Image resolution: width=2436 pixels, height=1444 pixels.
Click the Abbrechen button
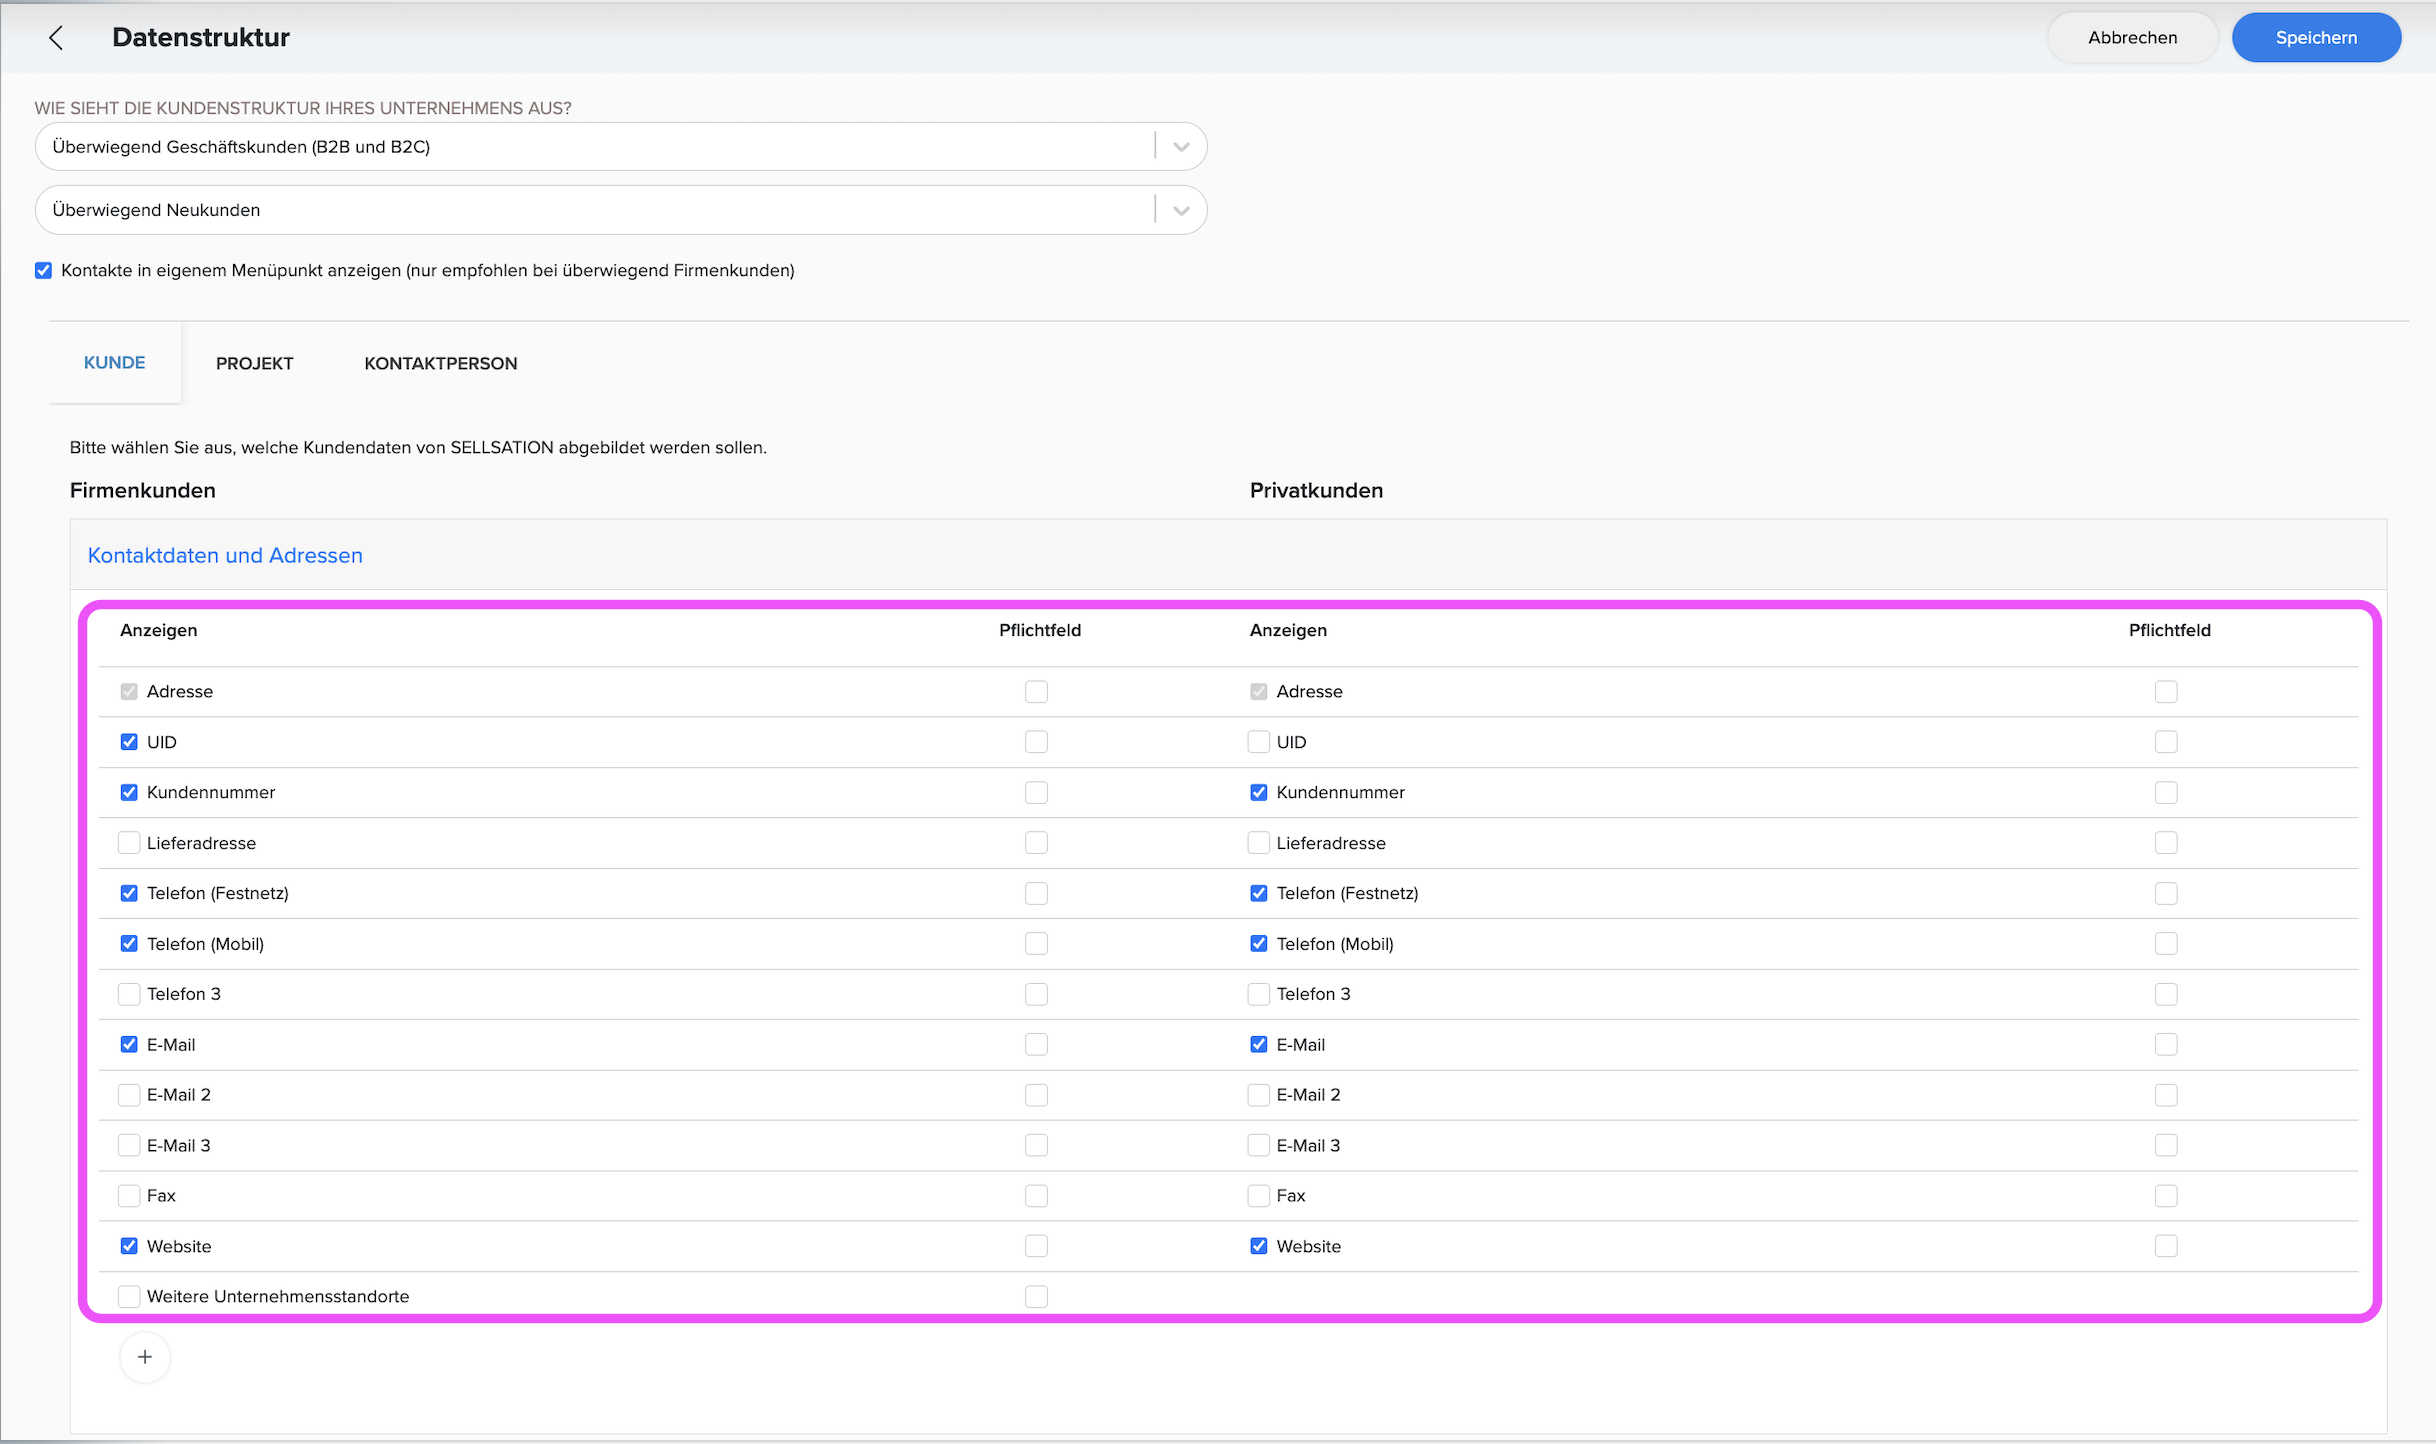click(x=2132, y=38)
